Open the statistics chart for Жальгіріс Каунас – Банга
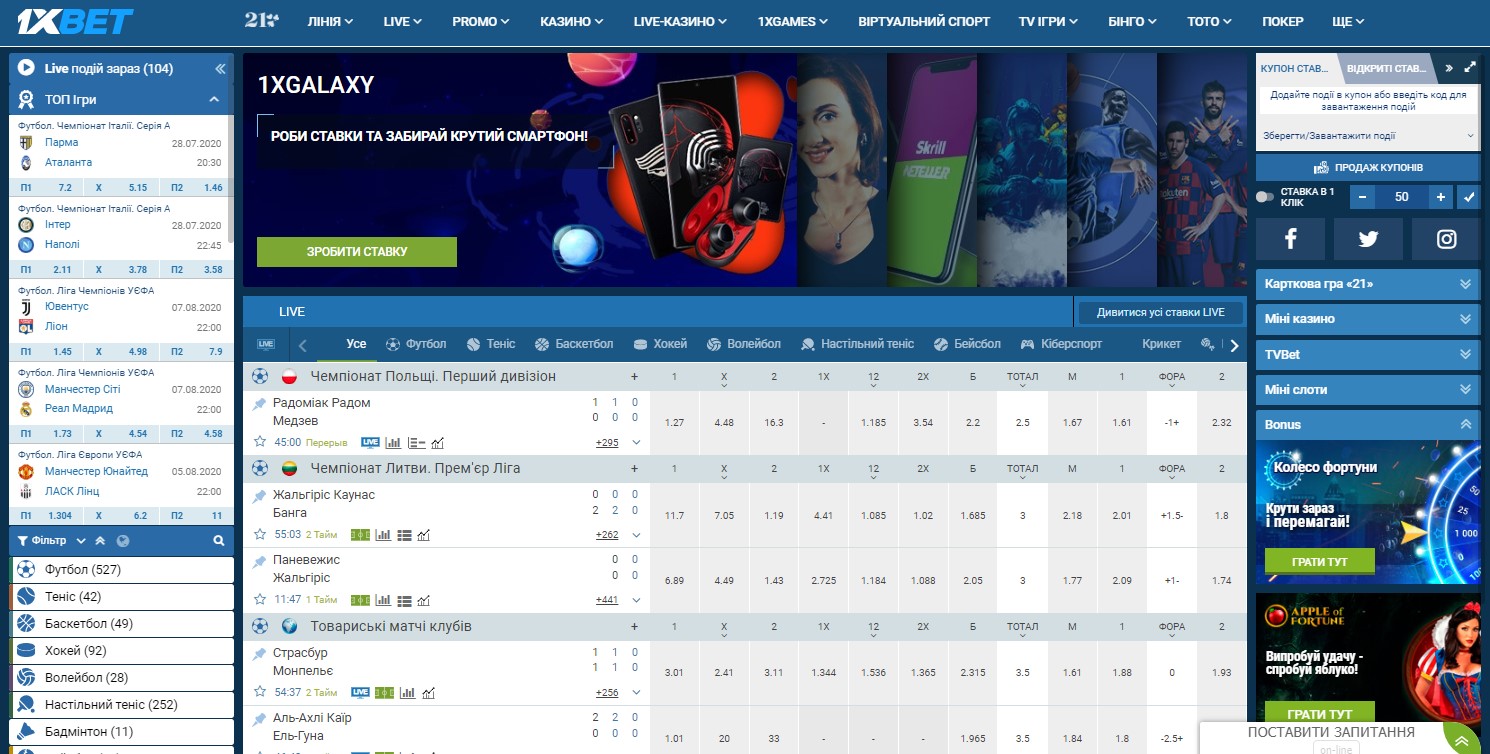 point(424,535)
